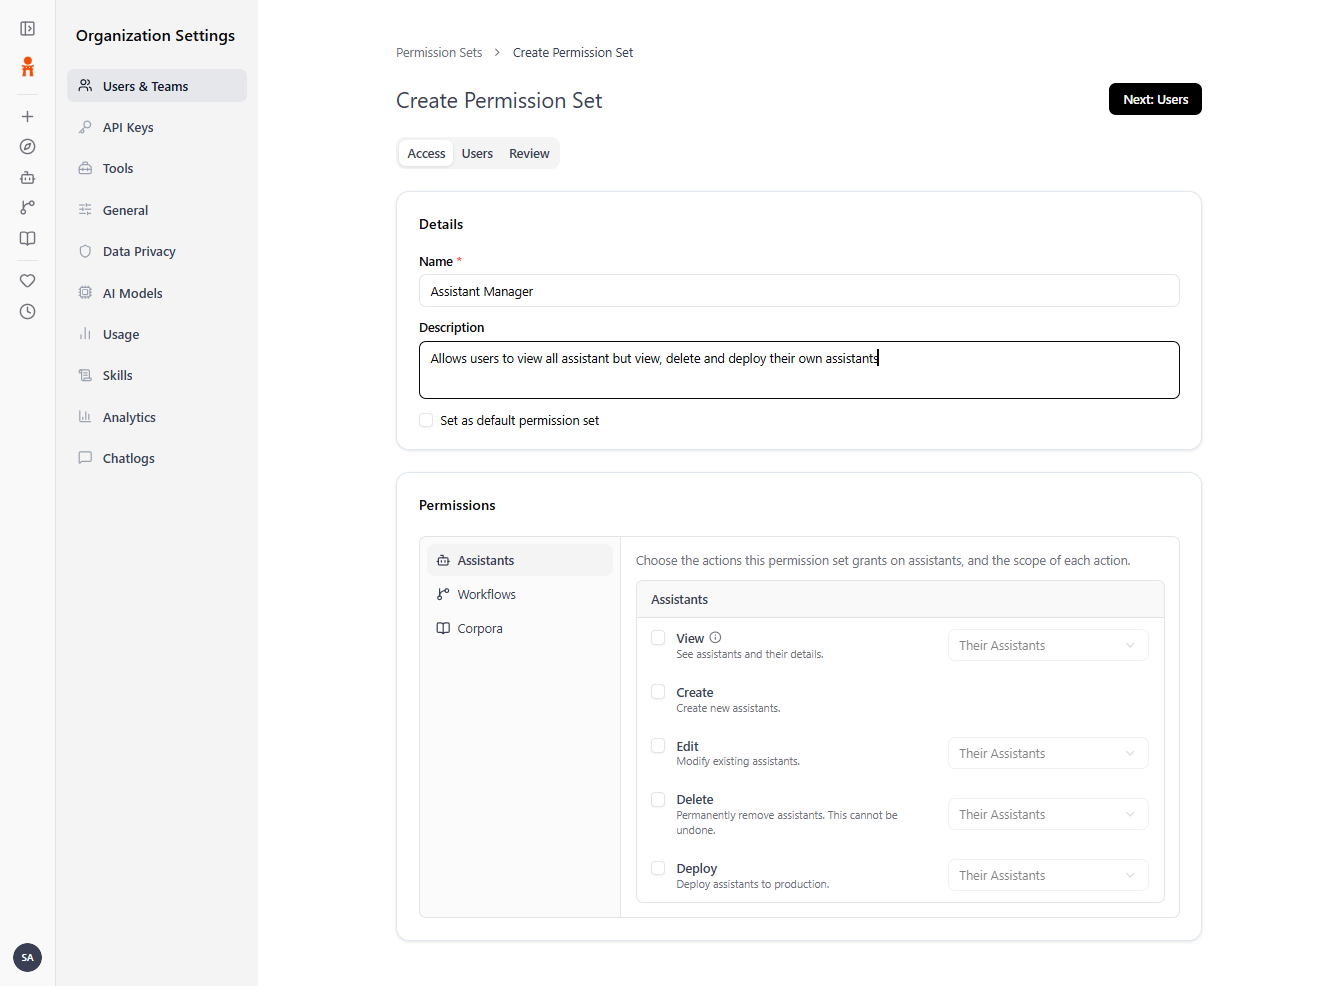Open Analytics settings page
The width and height of the screenshot is (1341, 986).
tap(157, 417)
